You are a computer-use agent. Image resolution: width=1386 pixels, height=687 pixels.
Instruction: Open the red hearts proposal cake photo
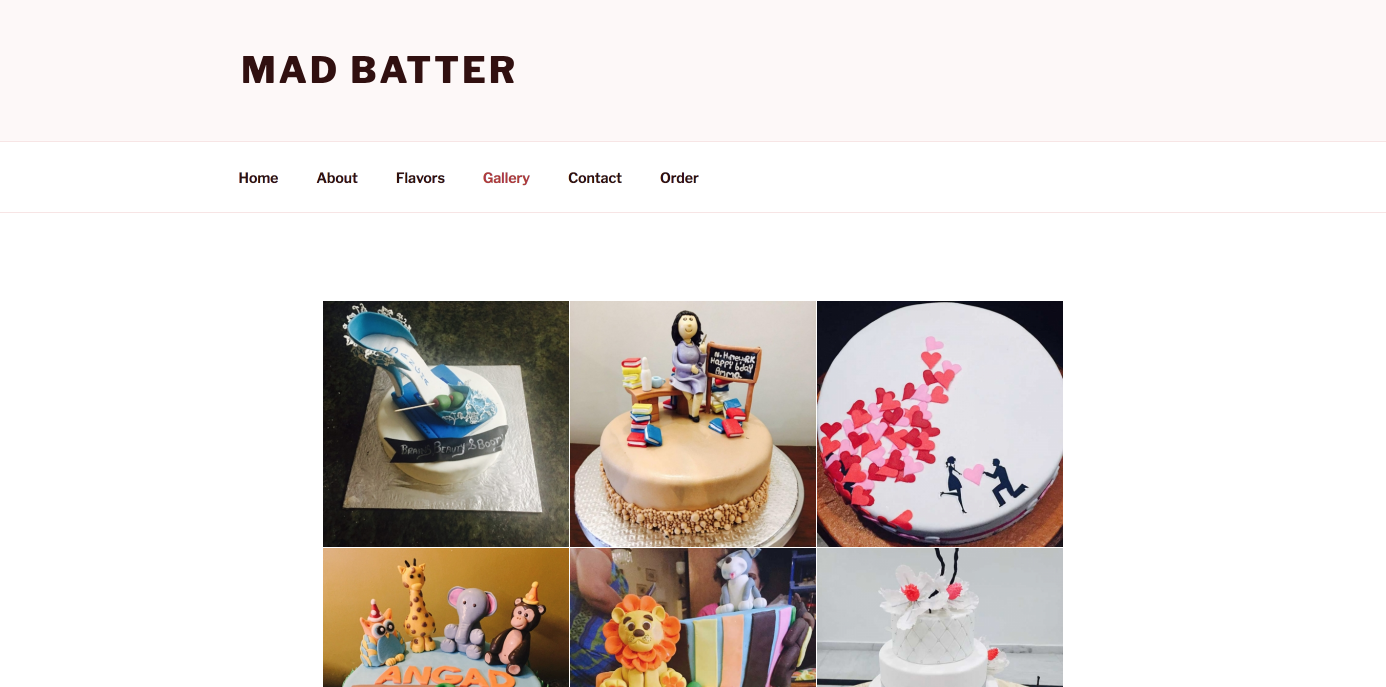coord(940,424)
